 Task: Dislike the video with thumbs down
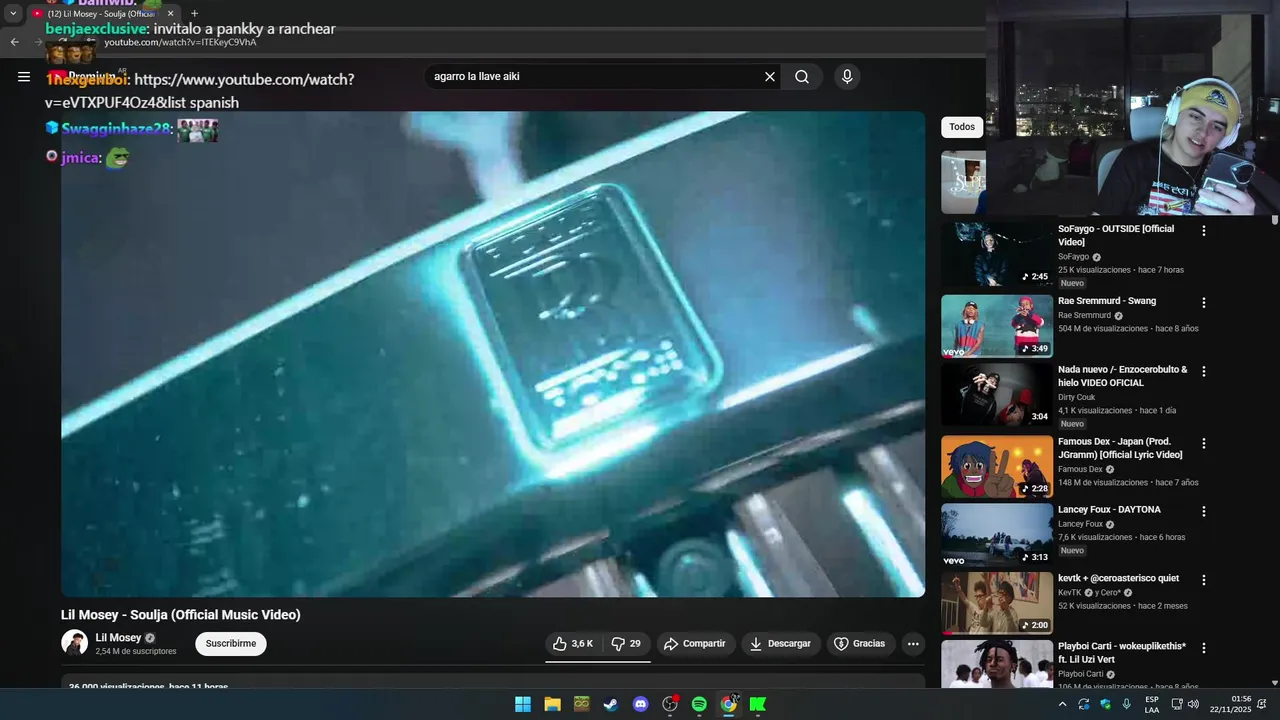click(626, 644)
